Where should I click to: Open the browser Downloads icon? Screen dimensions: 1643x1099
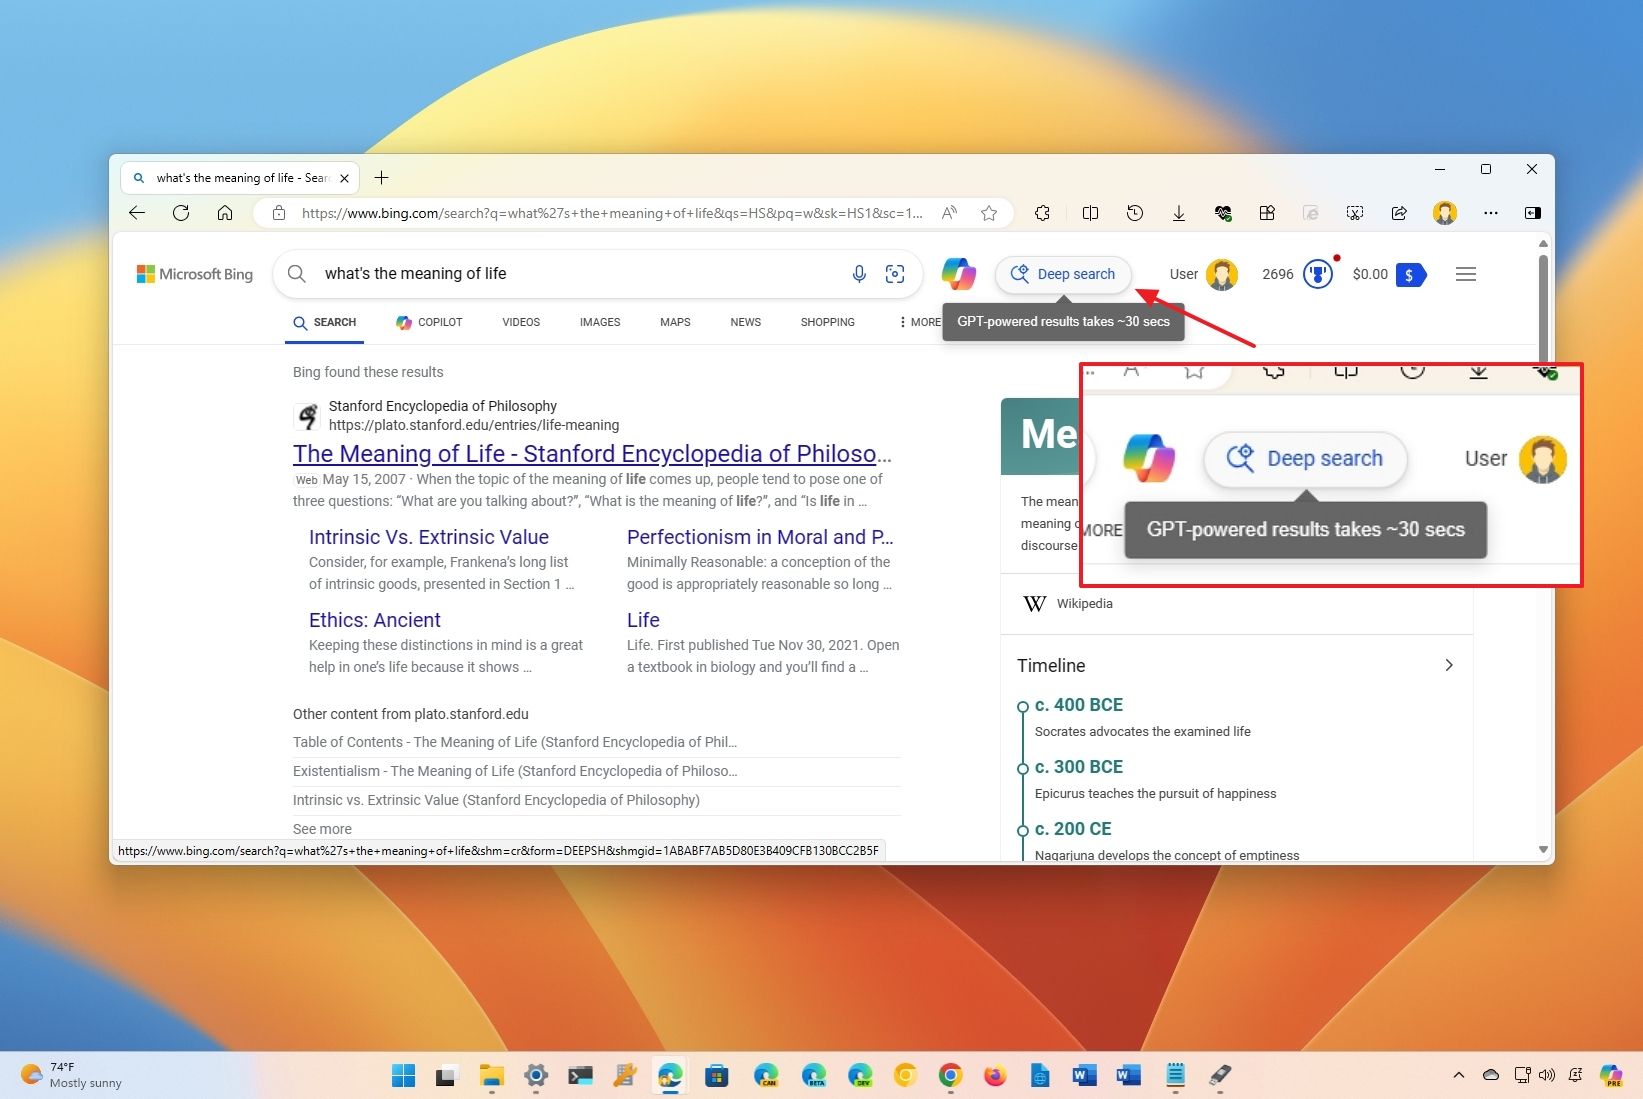(x=1178, y=213)
